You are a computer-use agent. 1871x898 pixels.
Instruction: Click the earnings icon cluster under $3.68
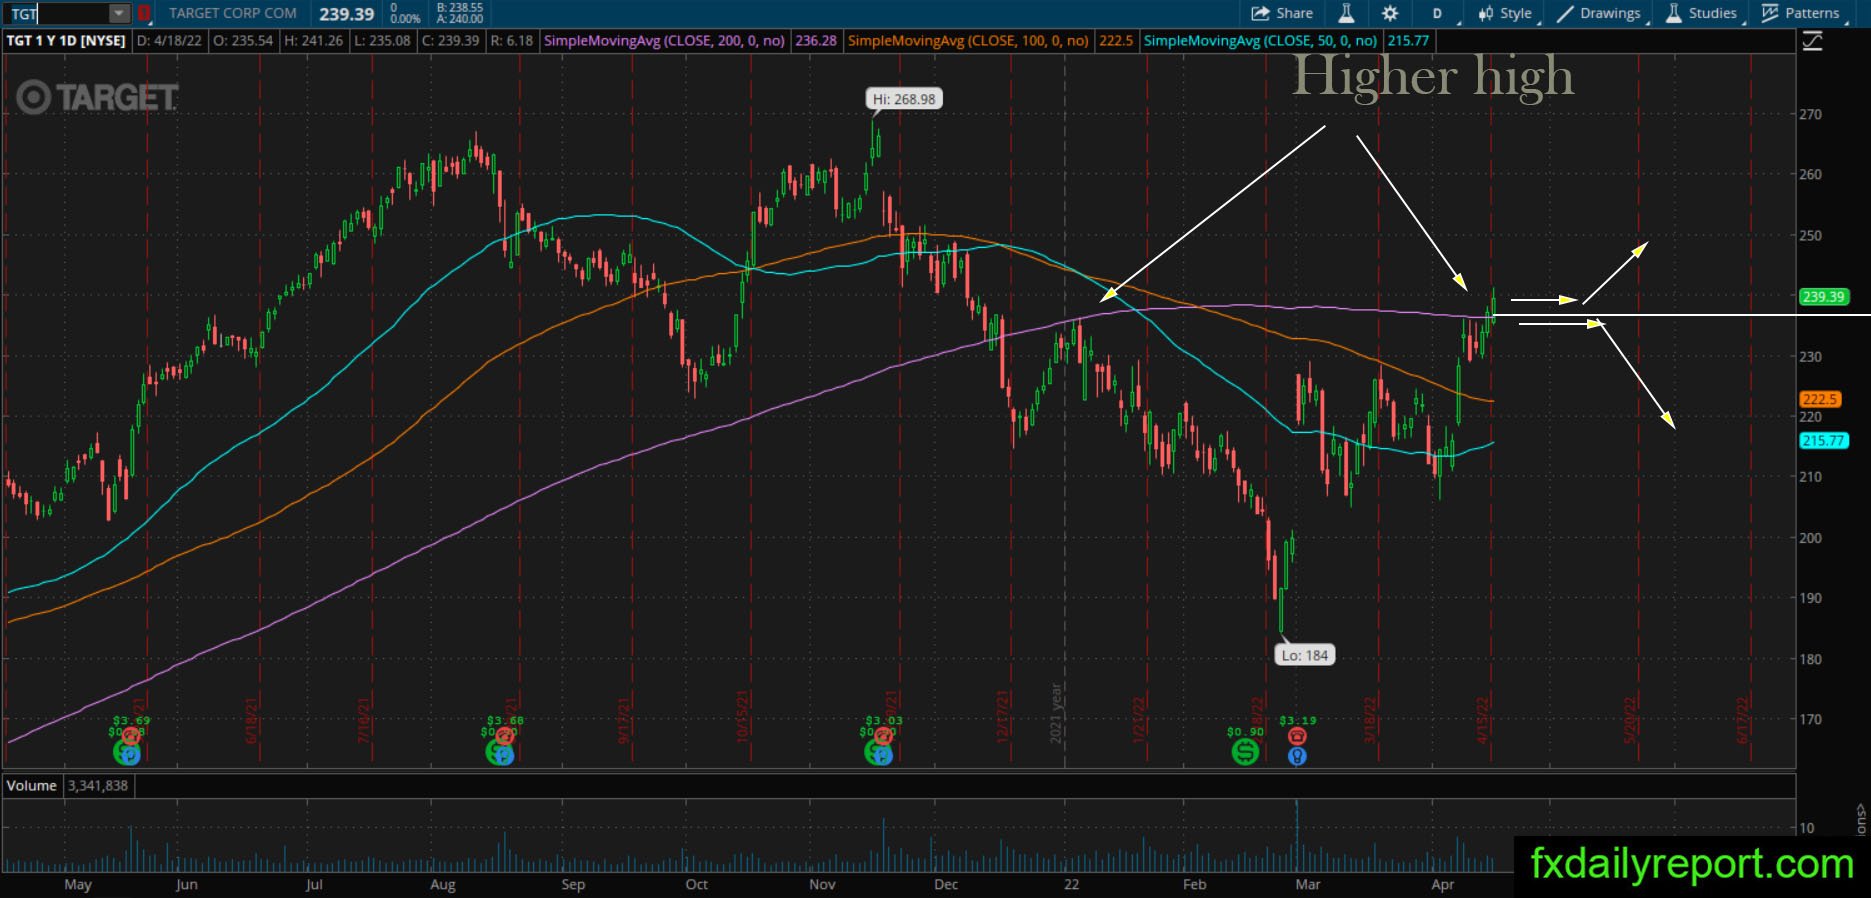click(x=501, y=747)
